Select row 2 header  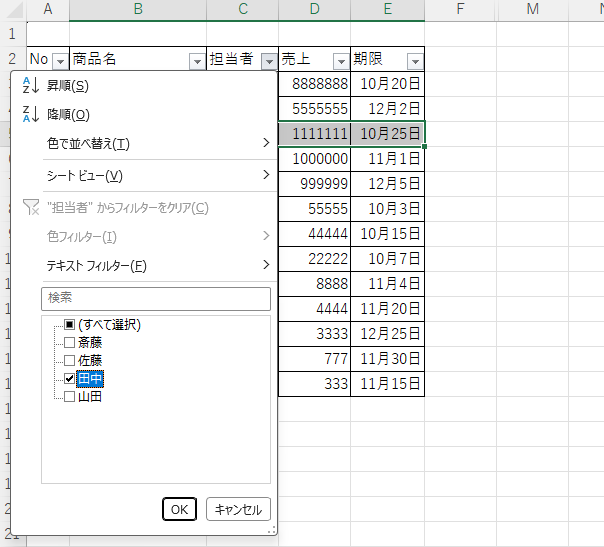[x=13, y=59]
